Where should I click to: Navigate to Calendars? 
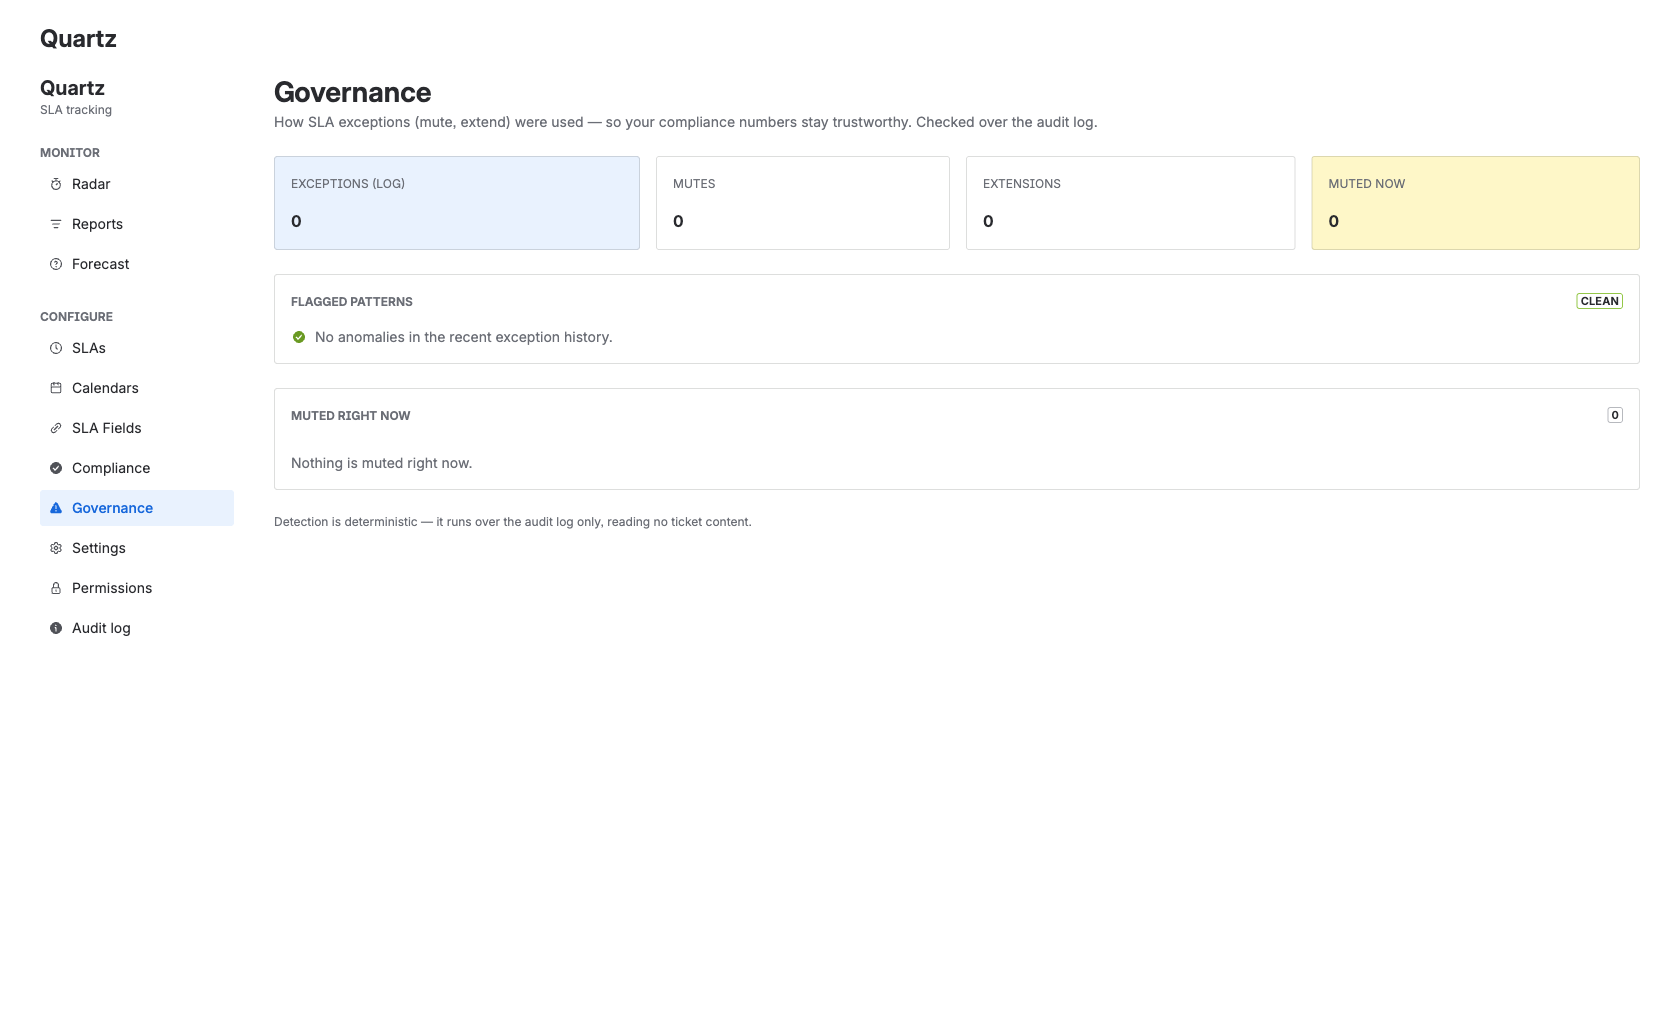coord(137,388)
